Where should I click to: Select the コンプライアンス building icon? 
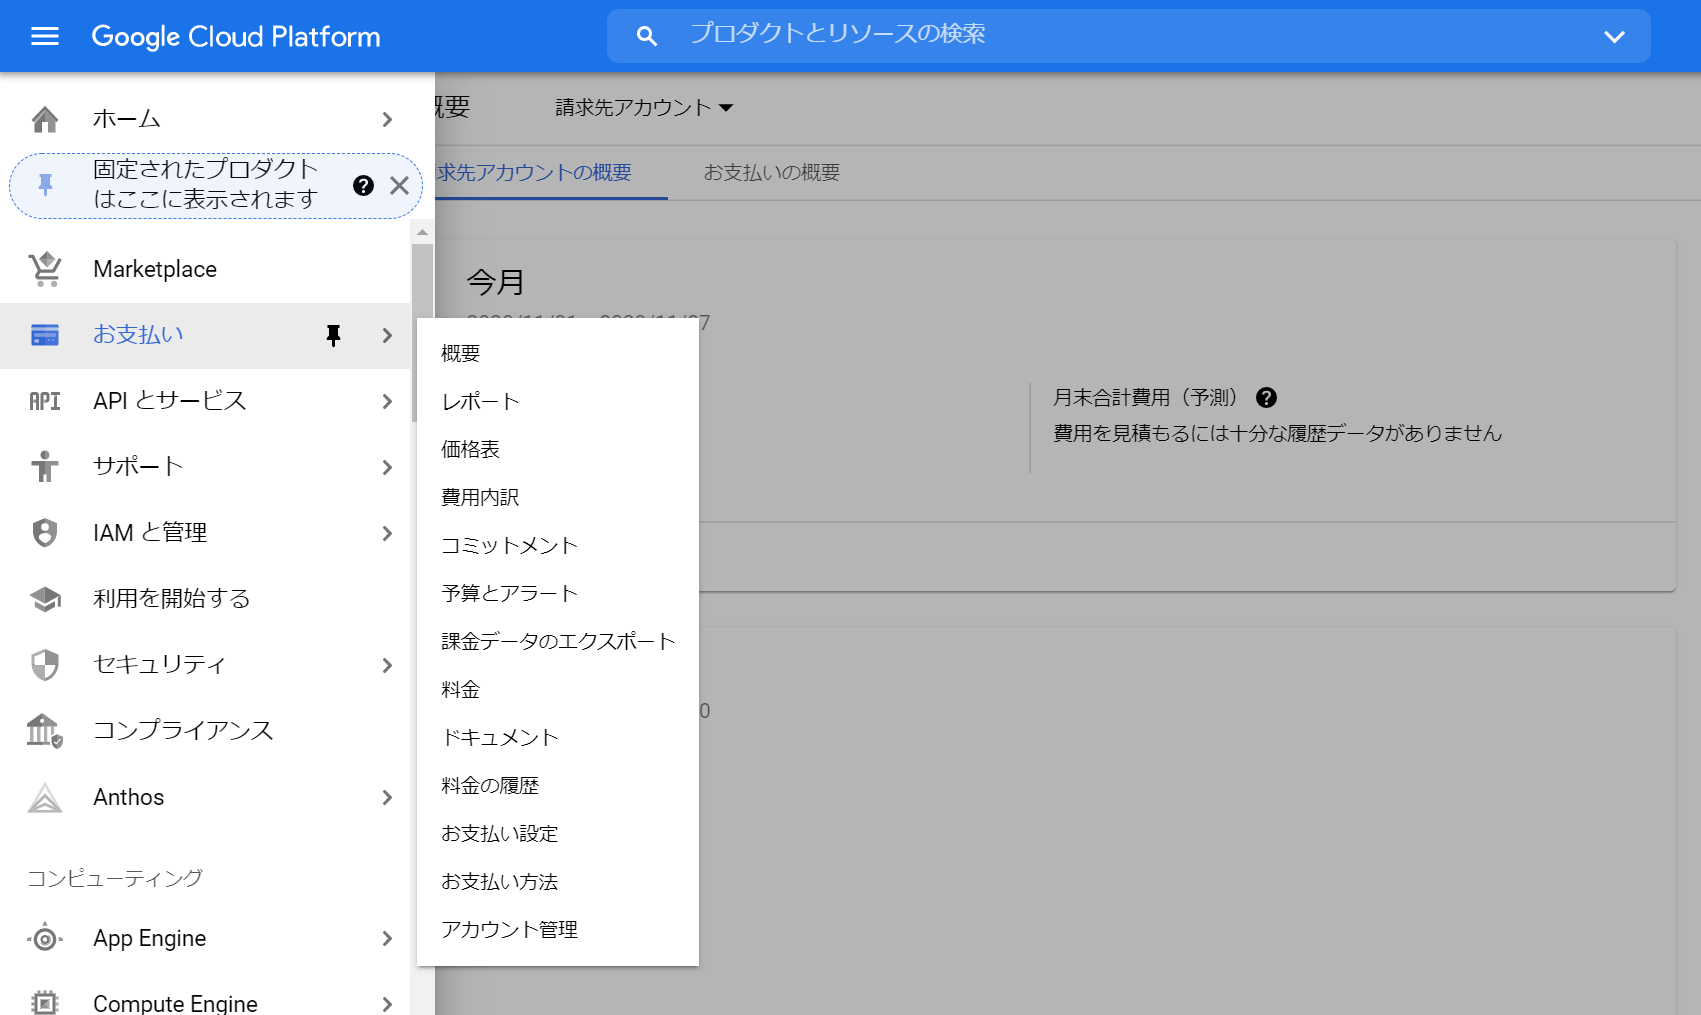point(44,730)
